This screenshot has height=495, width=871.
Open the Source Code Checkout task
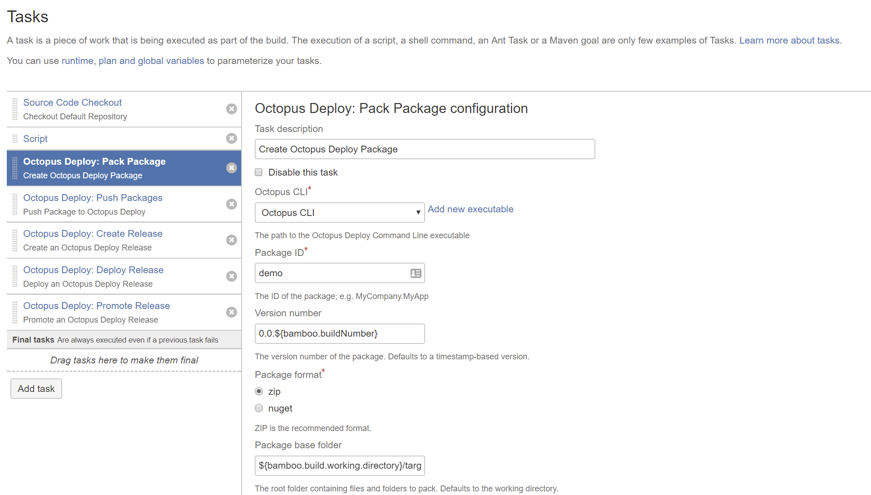(x=72, y=103)
